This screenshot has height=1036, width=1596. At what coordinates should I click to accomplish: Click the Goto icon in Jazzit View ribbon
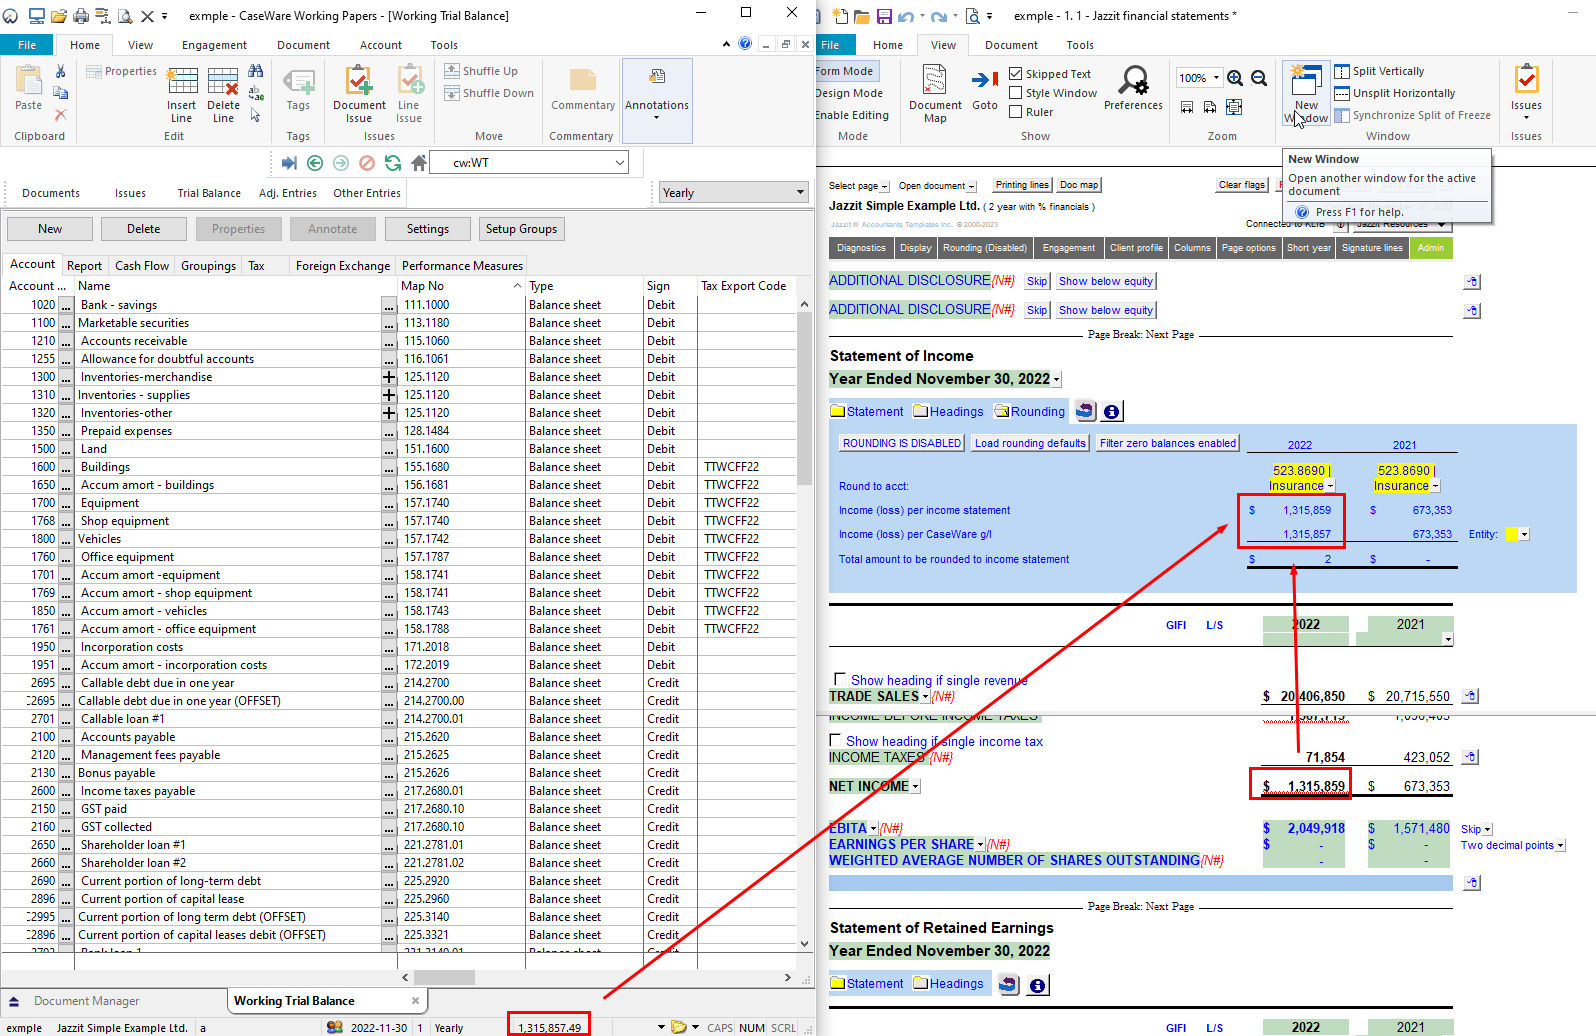[985, 88]
